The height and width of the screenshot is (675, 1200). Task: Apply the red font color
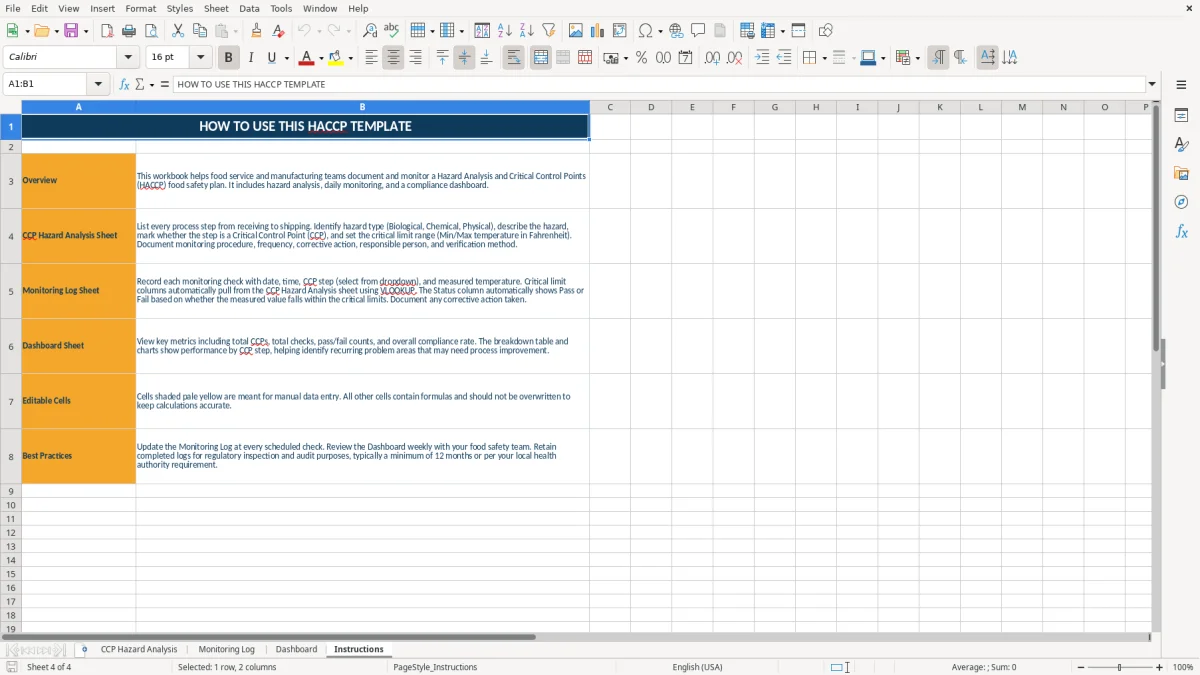(307, 58)
